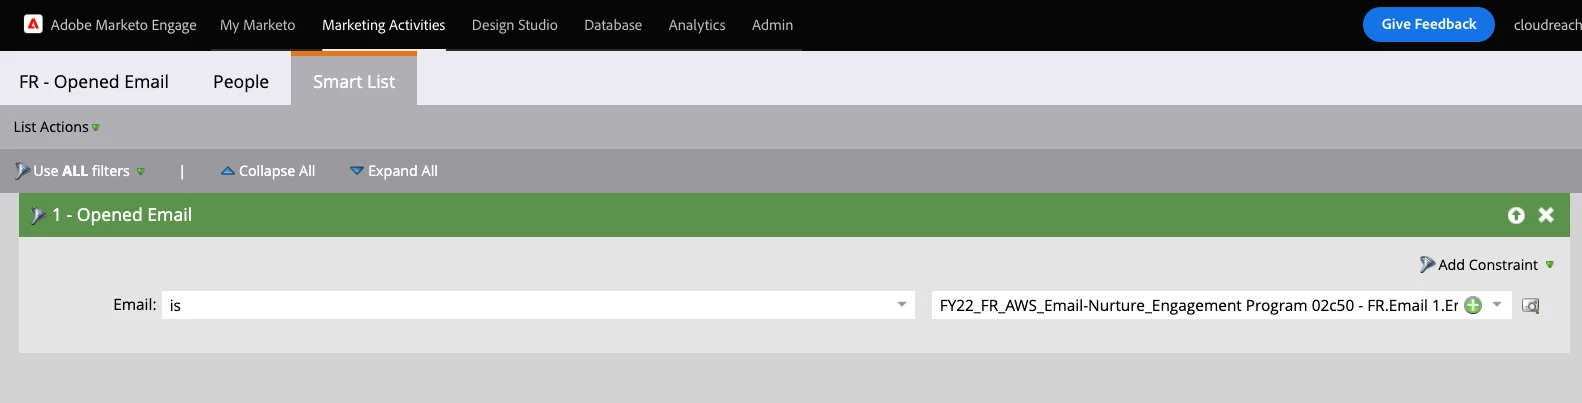Click the funnel icon in Opened Email header
Image resolution: width=1582 pixels, height=403 pixels.
[38, 215]
